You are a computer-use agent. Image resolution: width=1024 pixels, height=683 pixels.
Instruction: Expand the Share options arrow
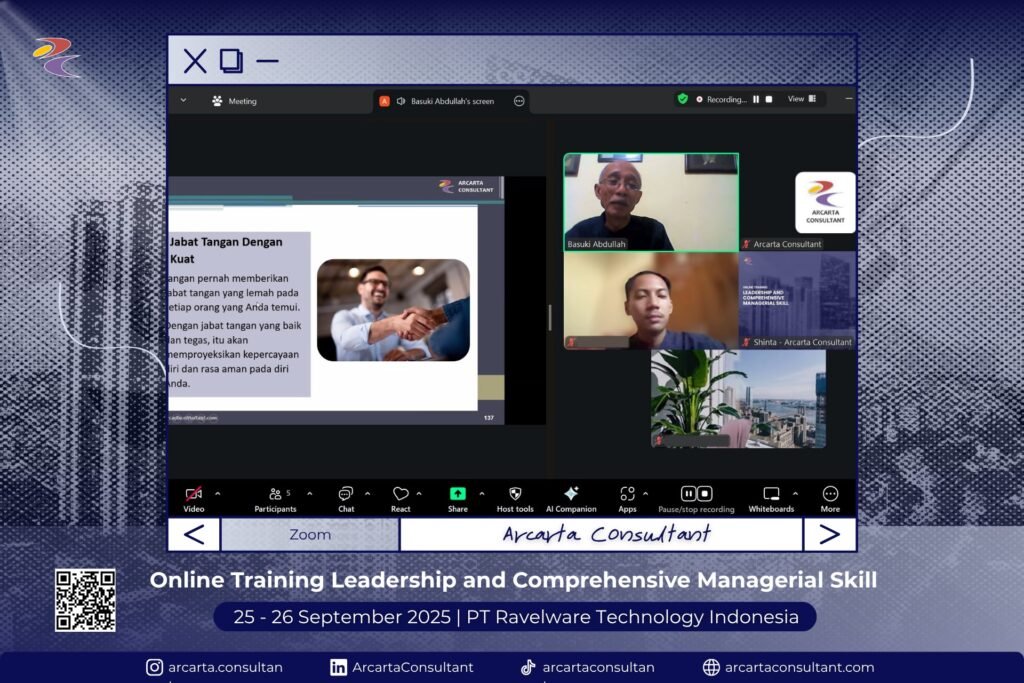click(x=481, y=493)
